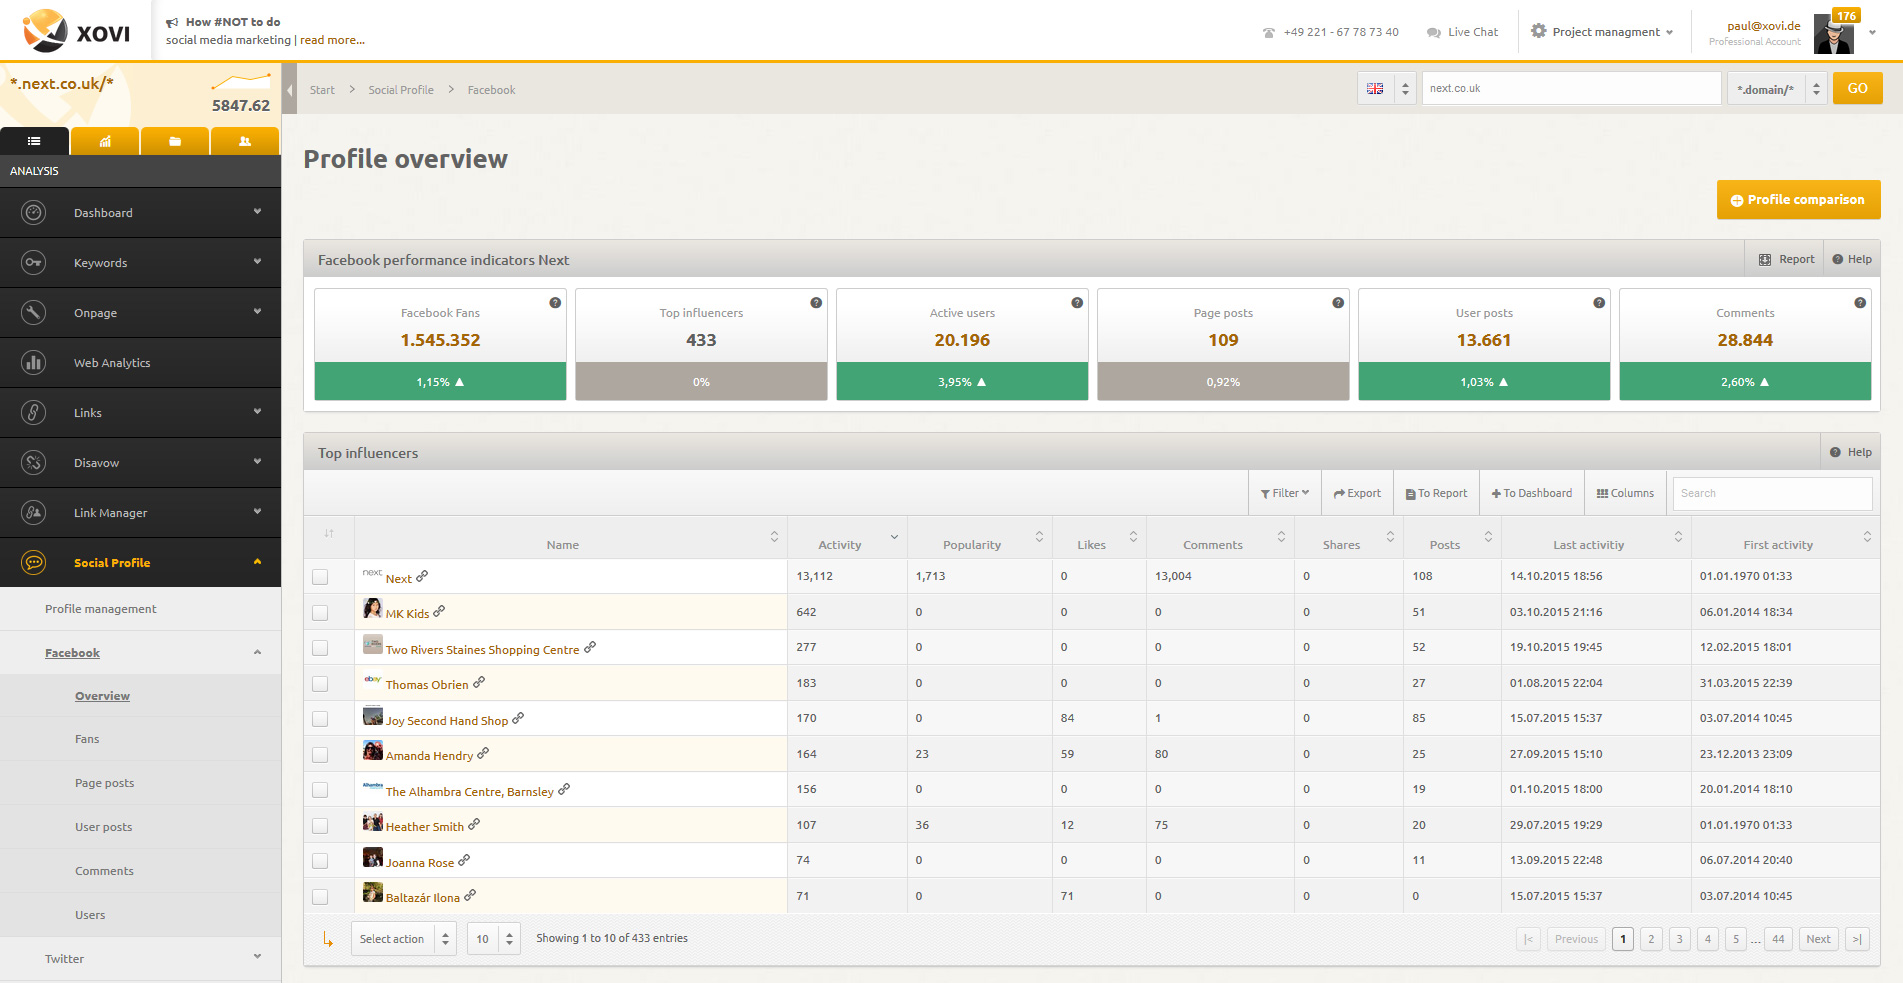This screenshot has width=1903, height=983.
Task: Expand the Links menu chevron
Action: (257, 411)
